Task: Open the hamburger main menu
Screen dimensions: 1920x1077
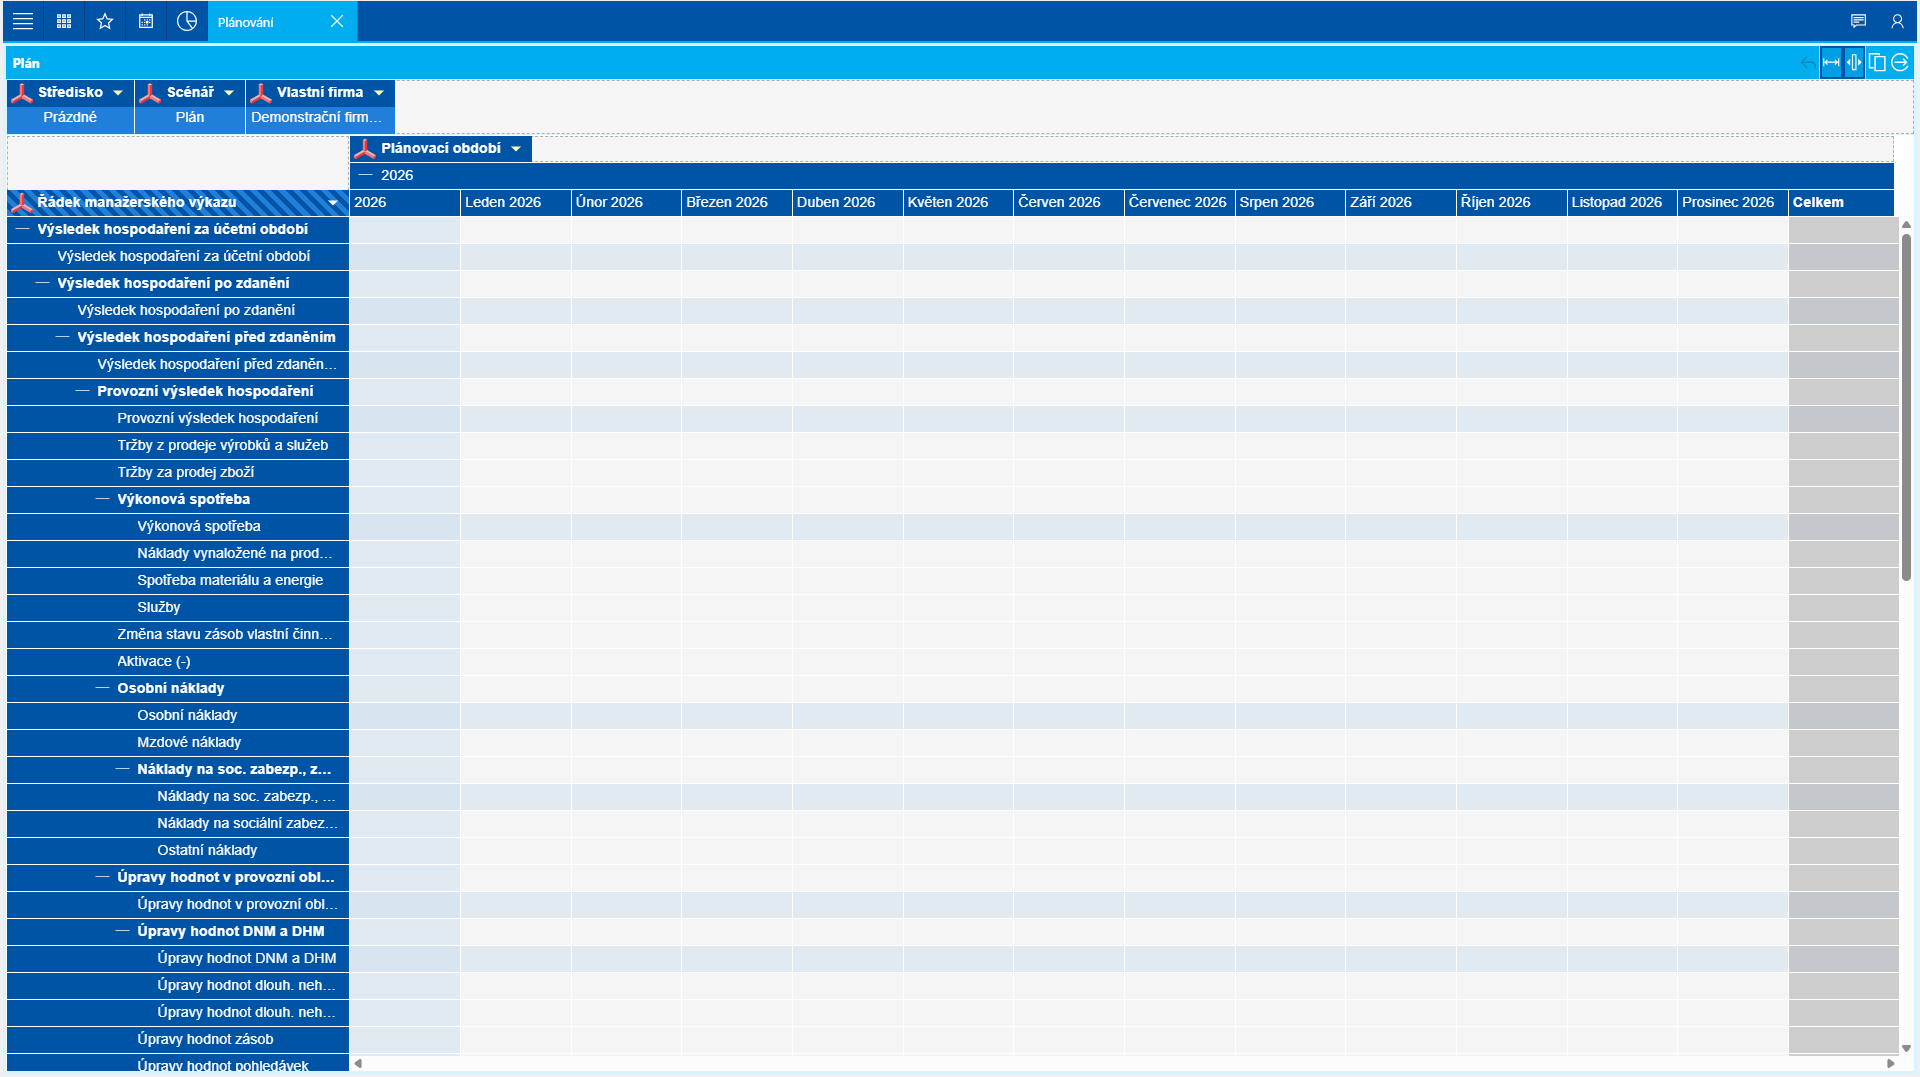Action: [x=22, y=21]
